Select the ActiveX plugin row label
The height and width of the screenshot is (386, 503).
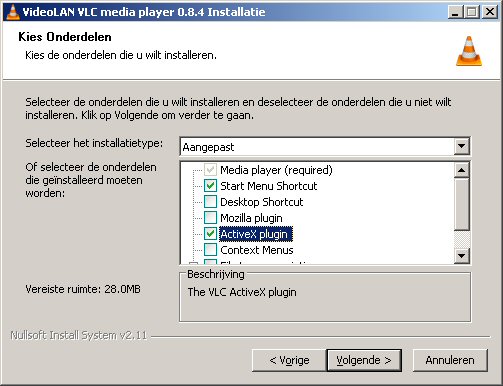point(256,234)
